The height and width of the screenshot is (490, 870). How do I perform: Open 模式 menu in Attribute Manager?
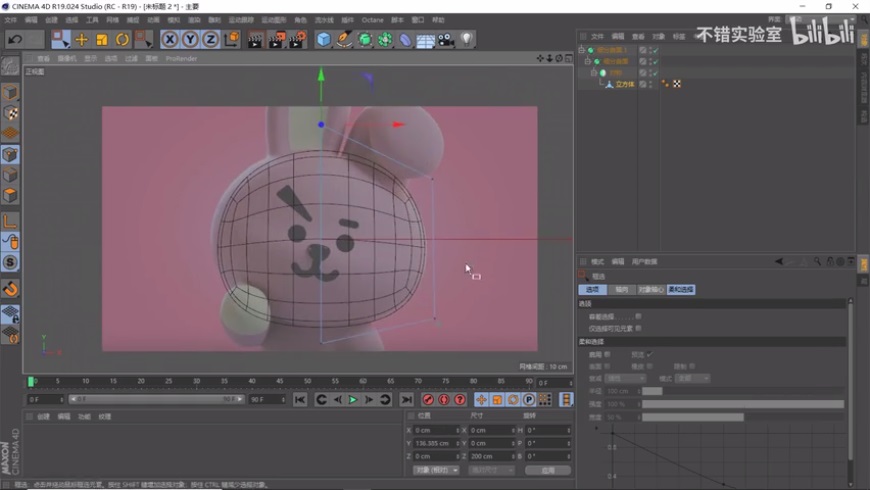(597, 261)
